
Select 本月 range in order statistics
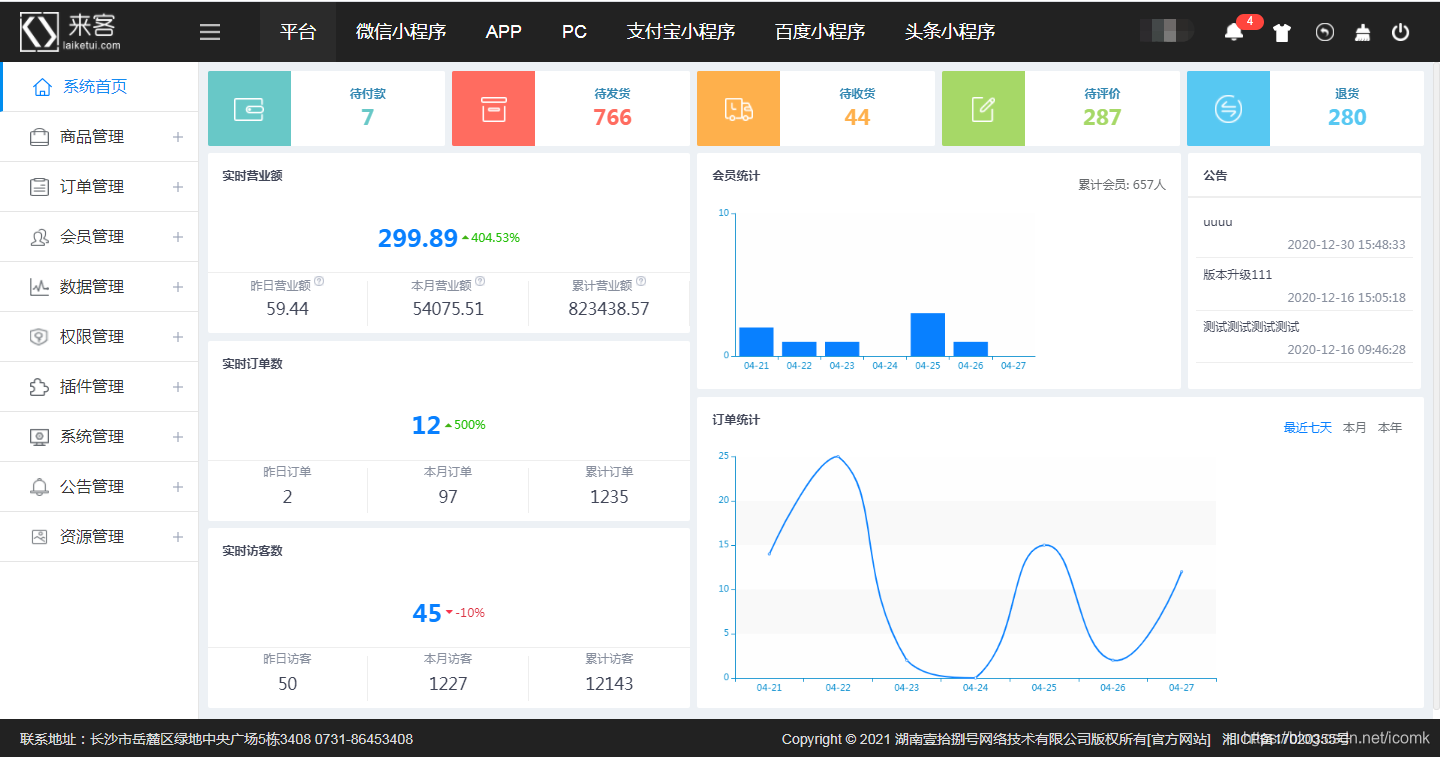click(x=1355, y=428)
